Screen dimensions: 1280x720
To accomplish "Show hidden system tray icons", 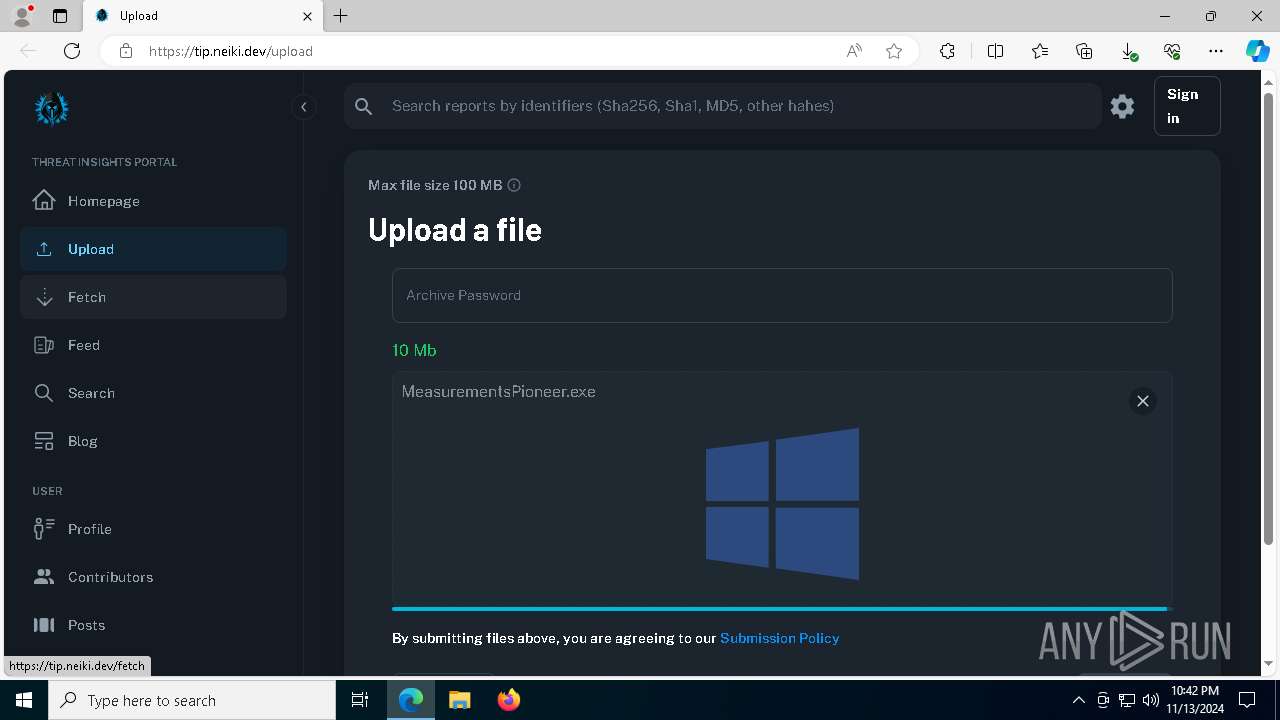I will coord(1078,700).
